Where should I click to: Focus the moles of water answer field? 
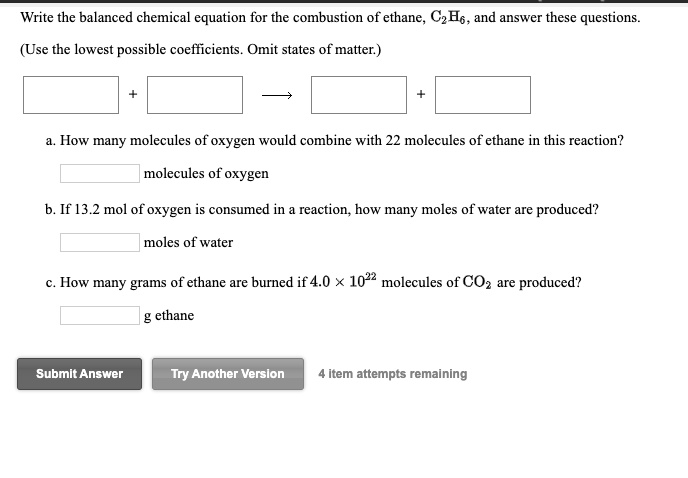tap(99, 243)
